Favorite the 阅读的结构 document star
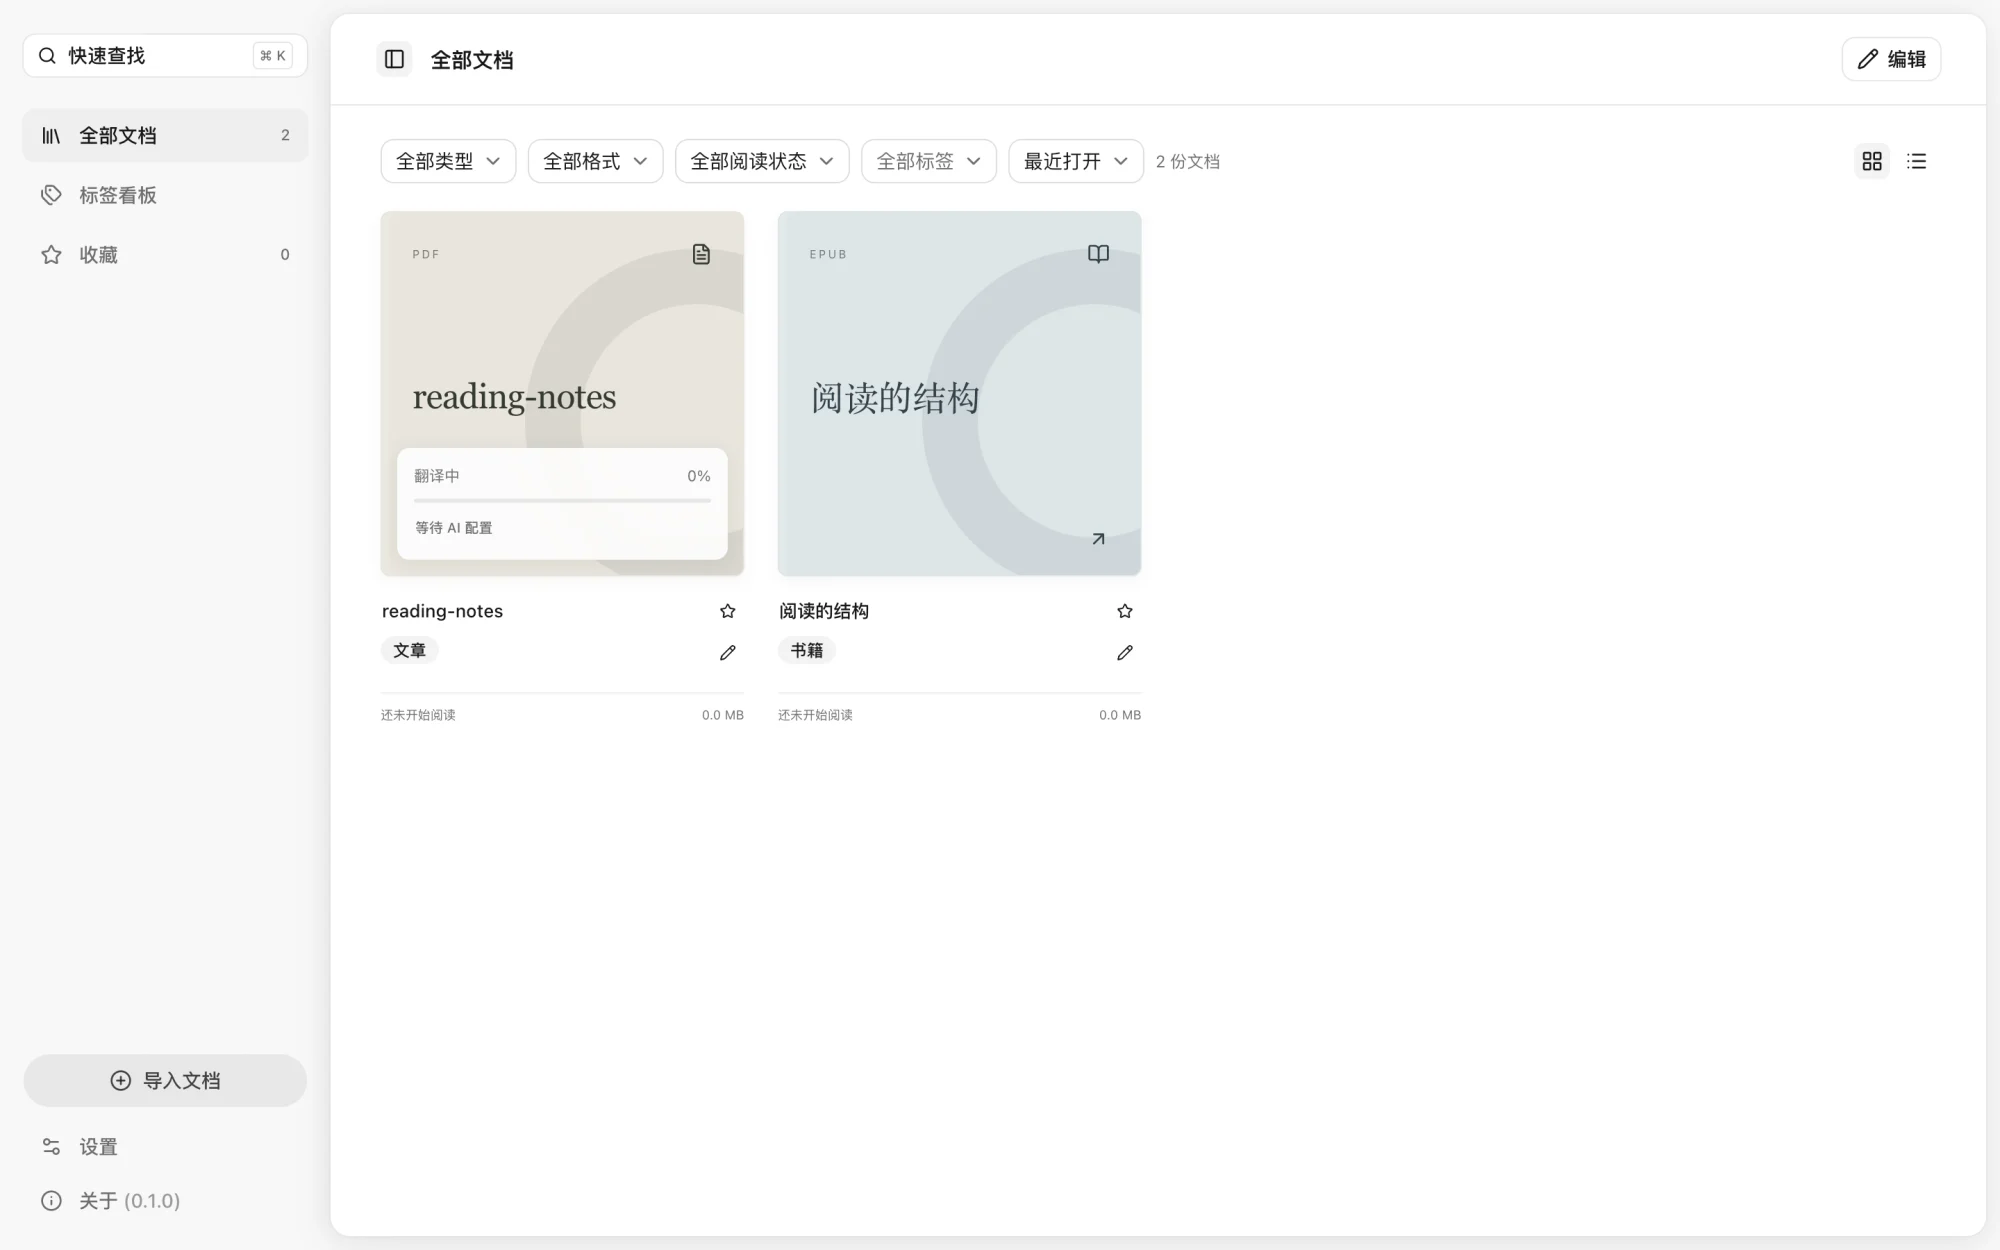 pos(1124,611)
